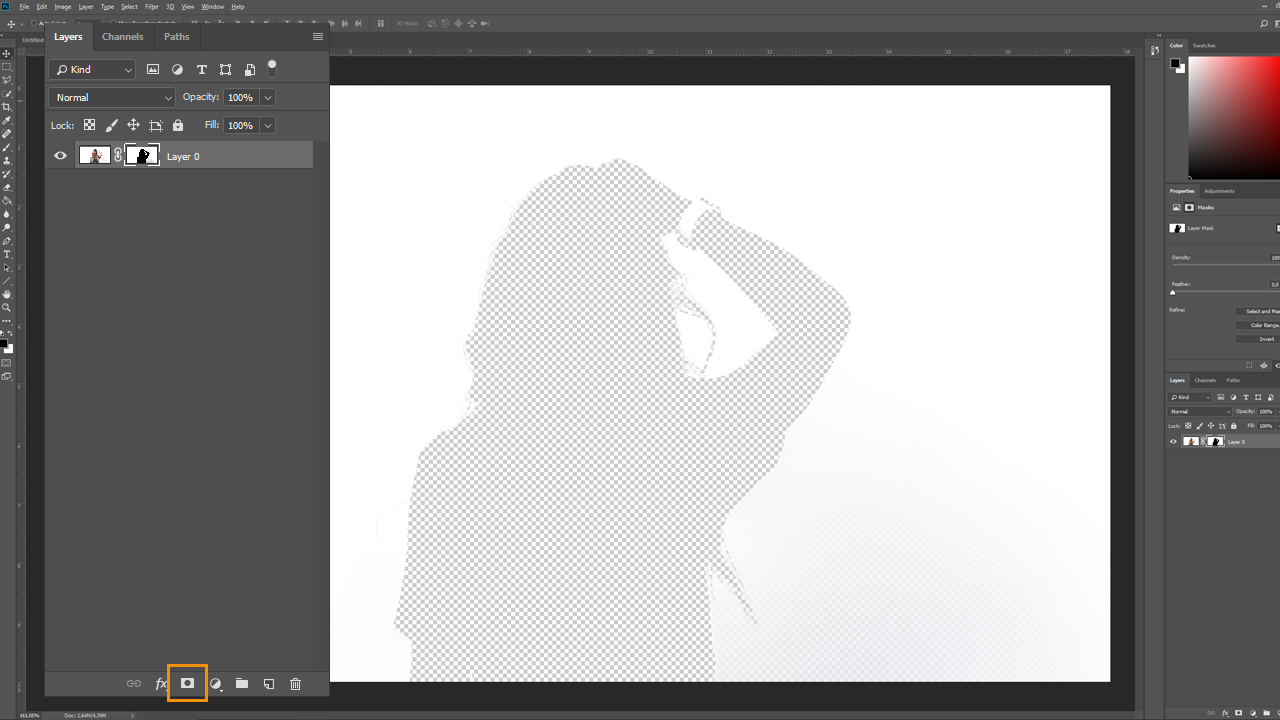Open the layer style fx menu
The image size is (1280, 720).
click(x=161, y=684)
